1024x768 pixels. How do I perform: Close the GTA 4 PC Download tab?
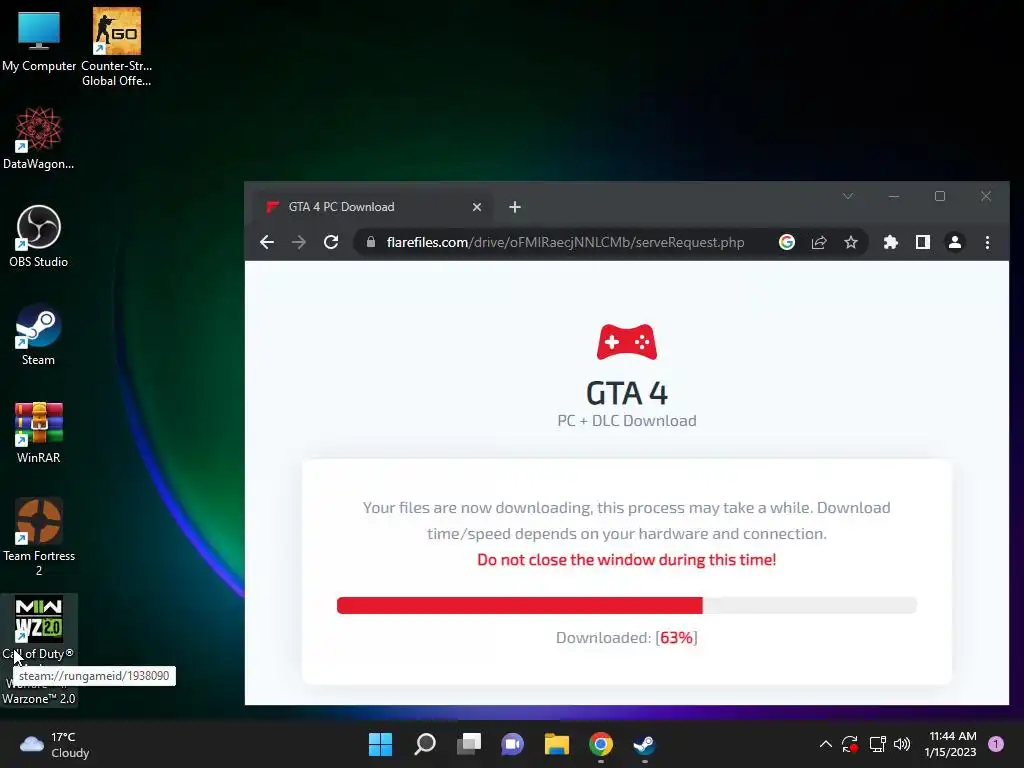[x=477, y=207]
